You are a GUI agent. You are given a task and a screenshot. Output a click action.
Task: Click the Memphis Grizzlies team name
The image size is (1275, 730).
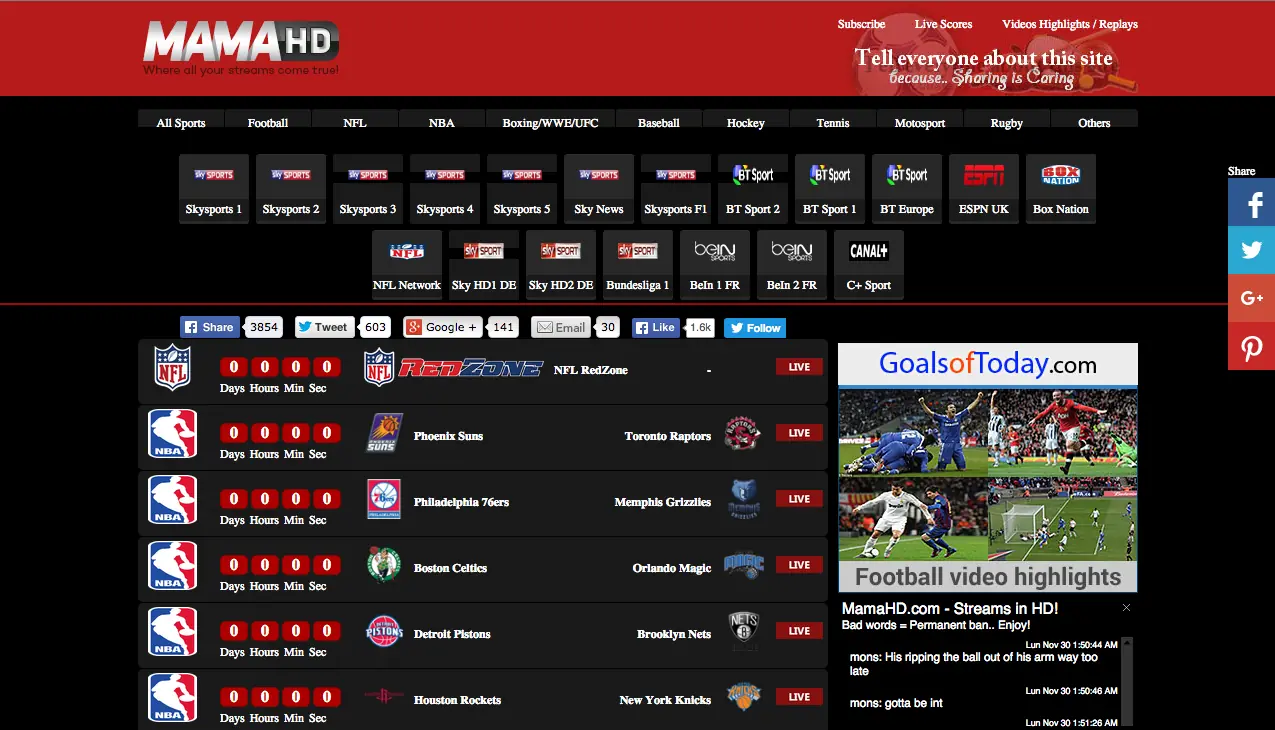tap(663, 502)
